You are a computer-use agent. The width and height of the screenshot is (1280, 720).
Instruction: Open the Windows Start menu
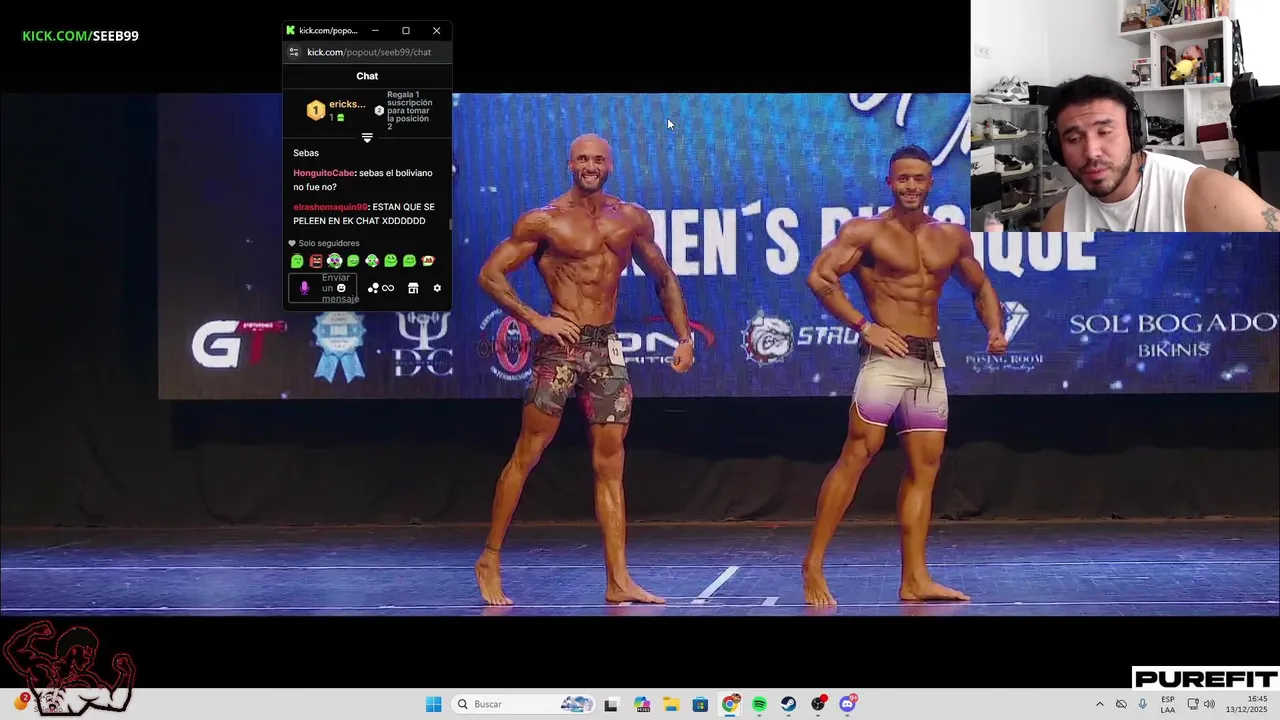[x=433, y=704]
